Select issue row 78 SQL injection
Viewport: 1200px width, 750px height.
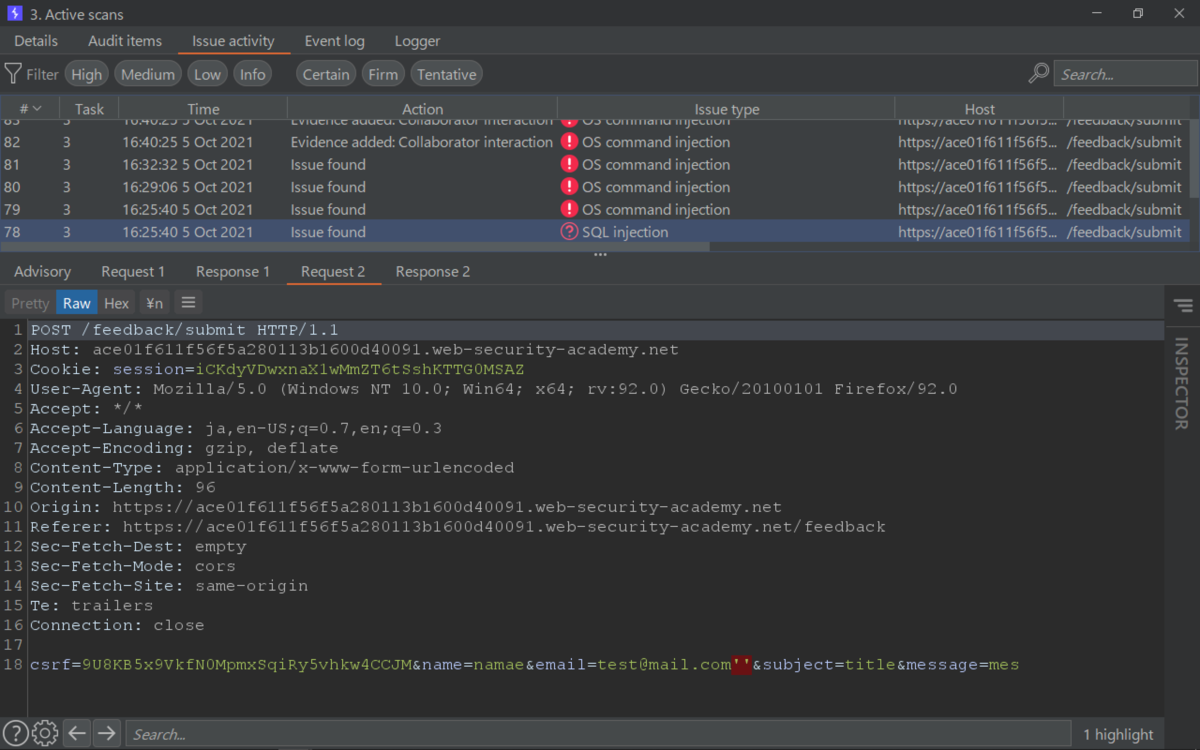point(595,231)
